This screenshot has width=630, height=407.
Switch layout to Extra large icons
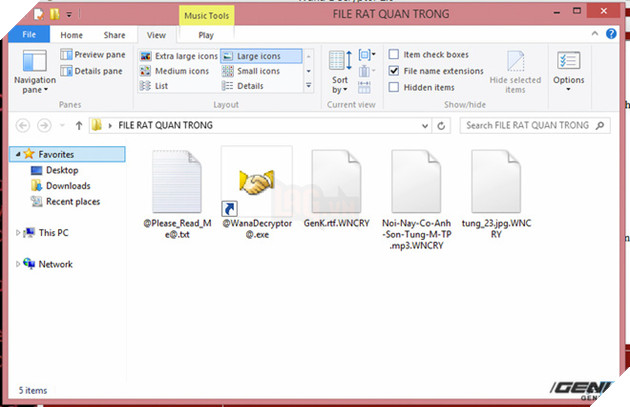(x=179, y=56)
